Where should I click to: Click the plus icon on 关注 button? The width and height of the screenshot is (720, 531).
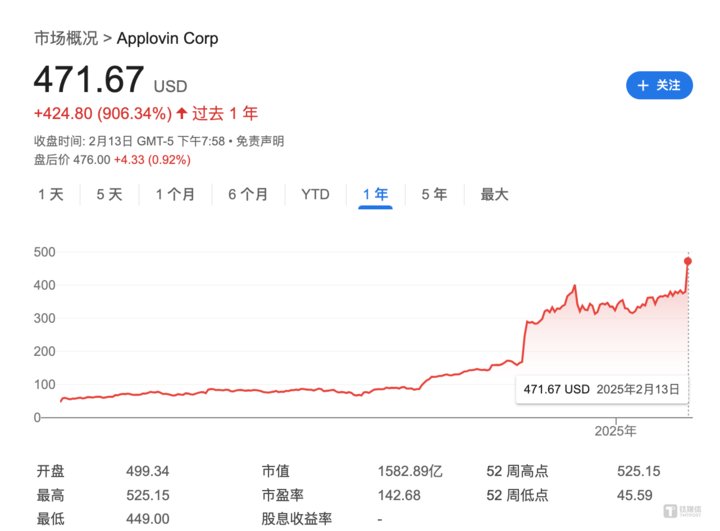643,85
